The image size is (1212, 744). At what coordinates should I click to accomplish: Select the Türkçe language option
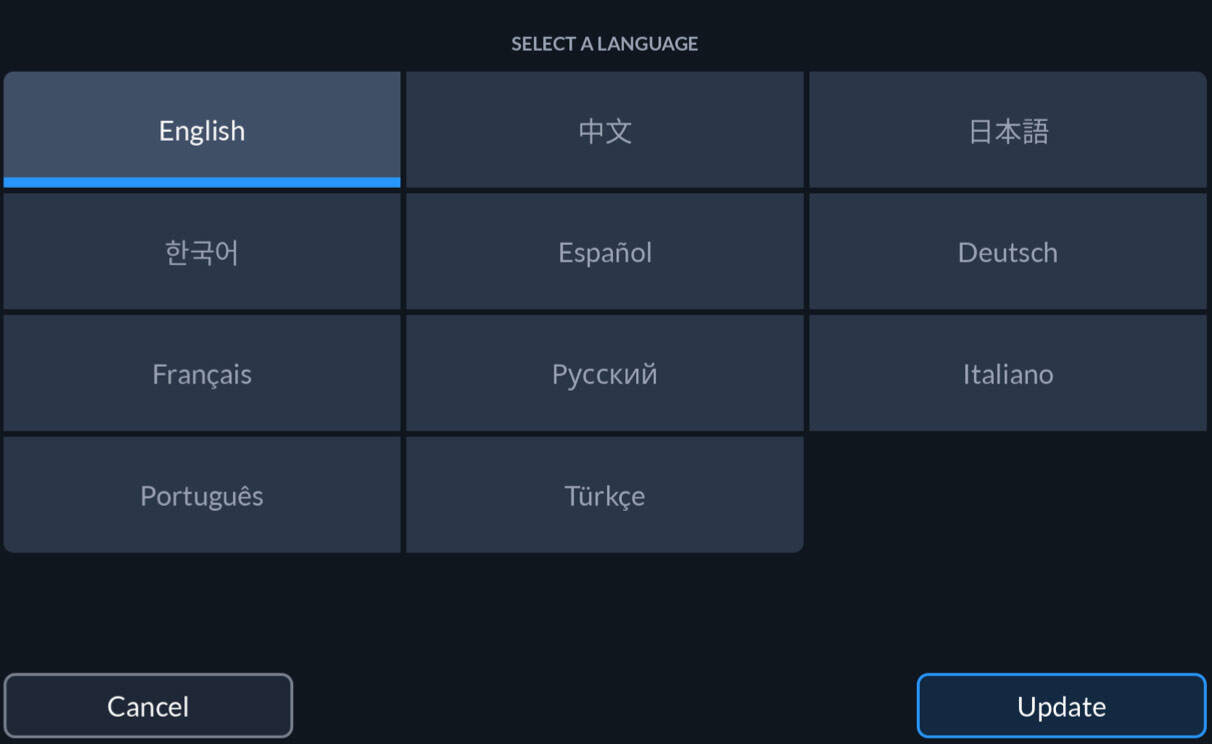(x=605, y=495)
